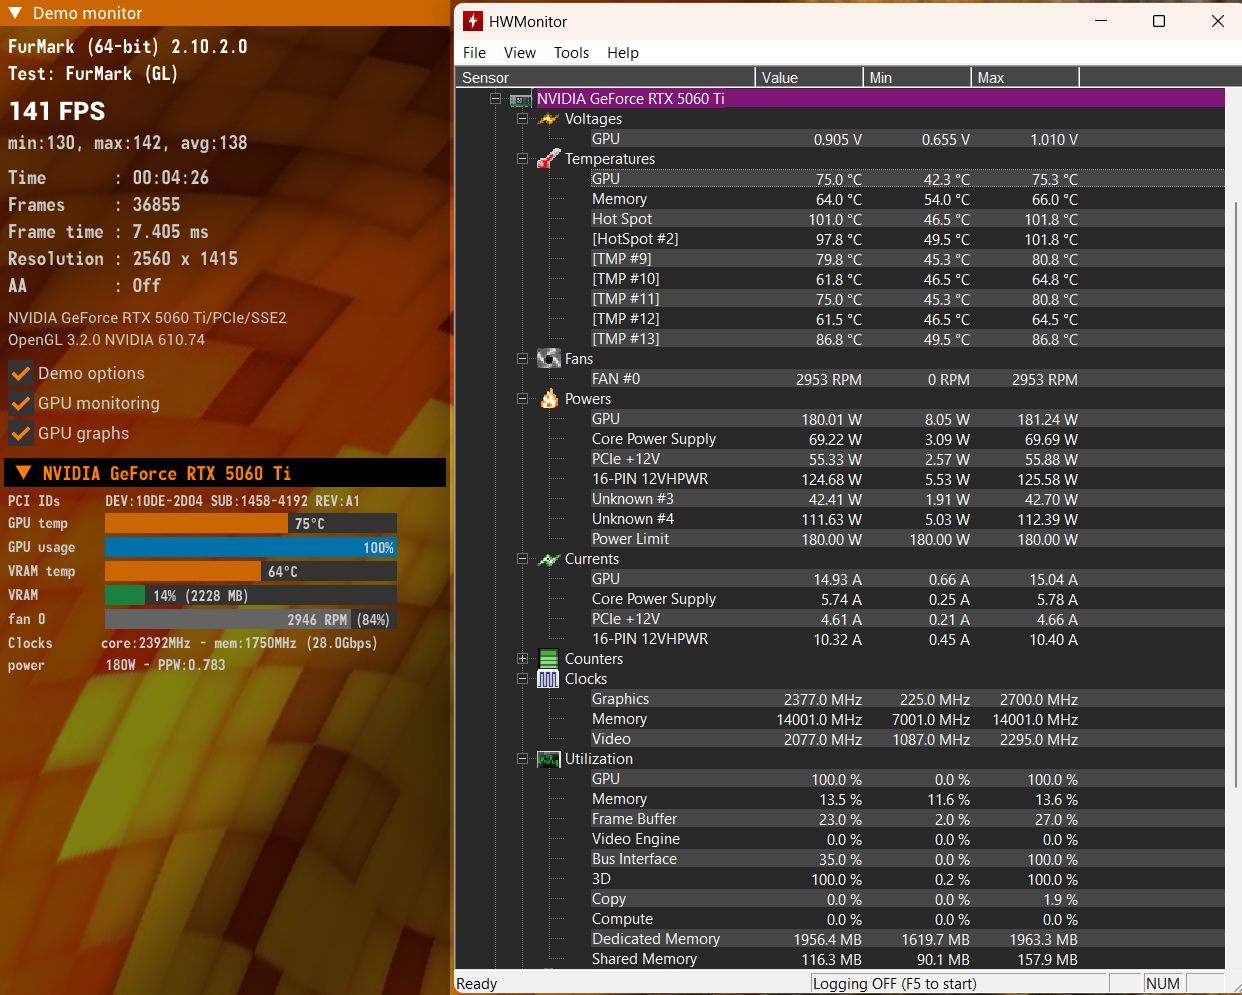This screenshot has height=995, width=1242.
Task: Click the HWMonitor vertical scrollbar
Action: pos(1236,495)
